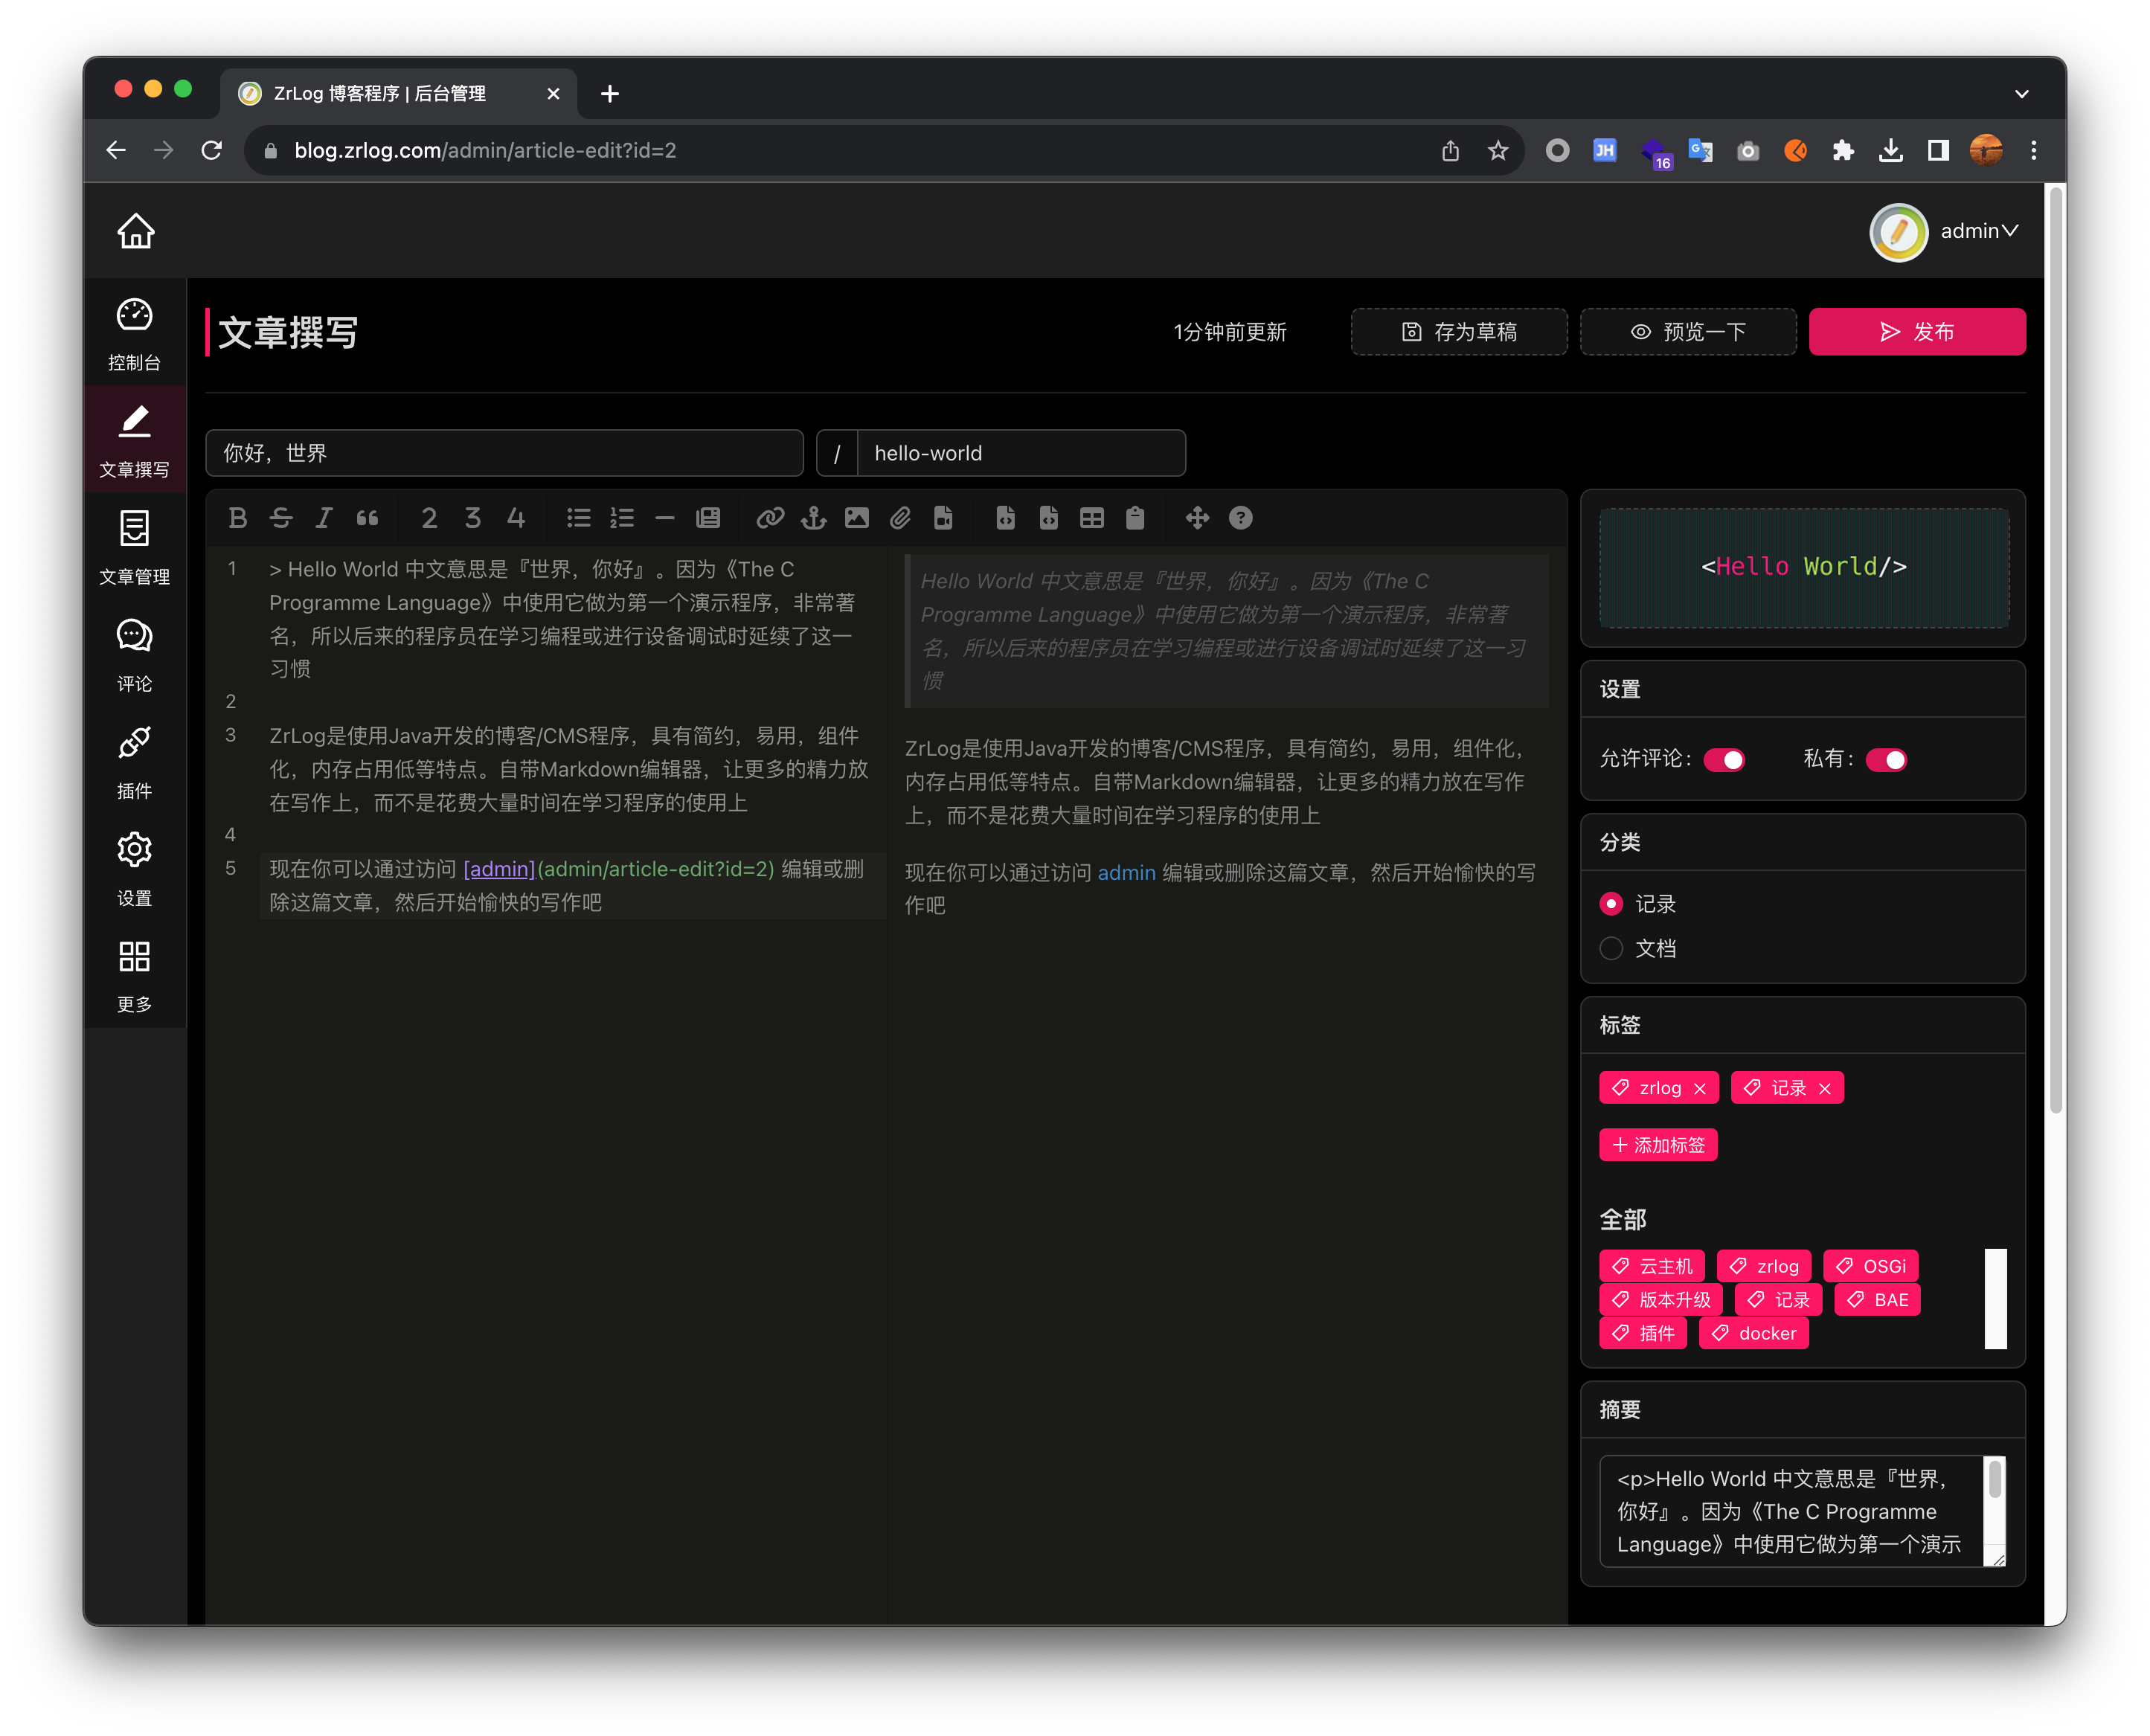Add the OSGi tag from 全部

click(x=1871, y=1267)
